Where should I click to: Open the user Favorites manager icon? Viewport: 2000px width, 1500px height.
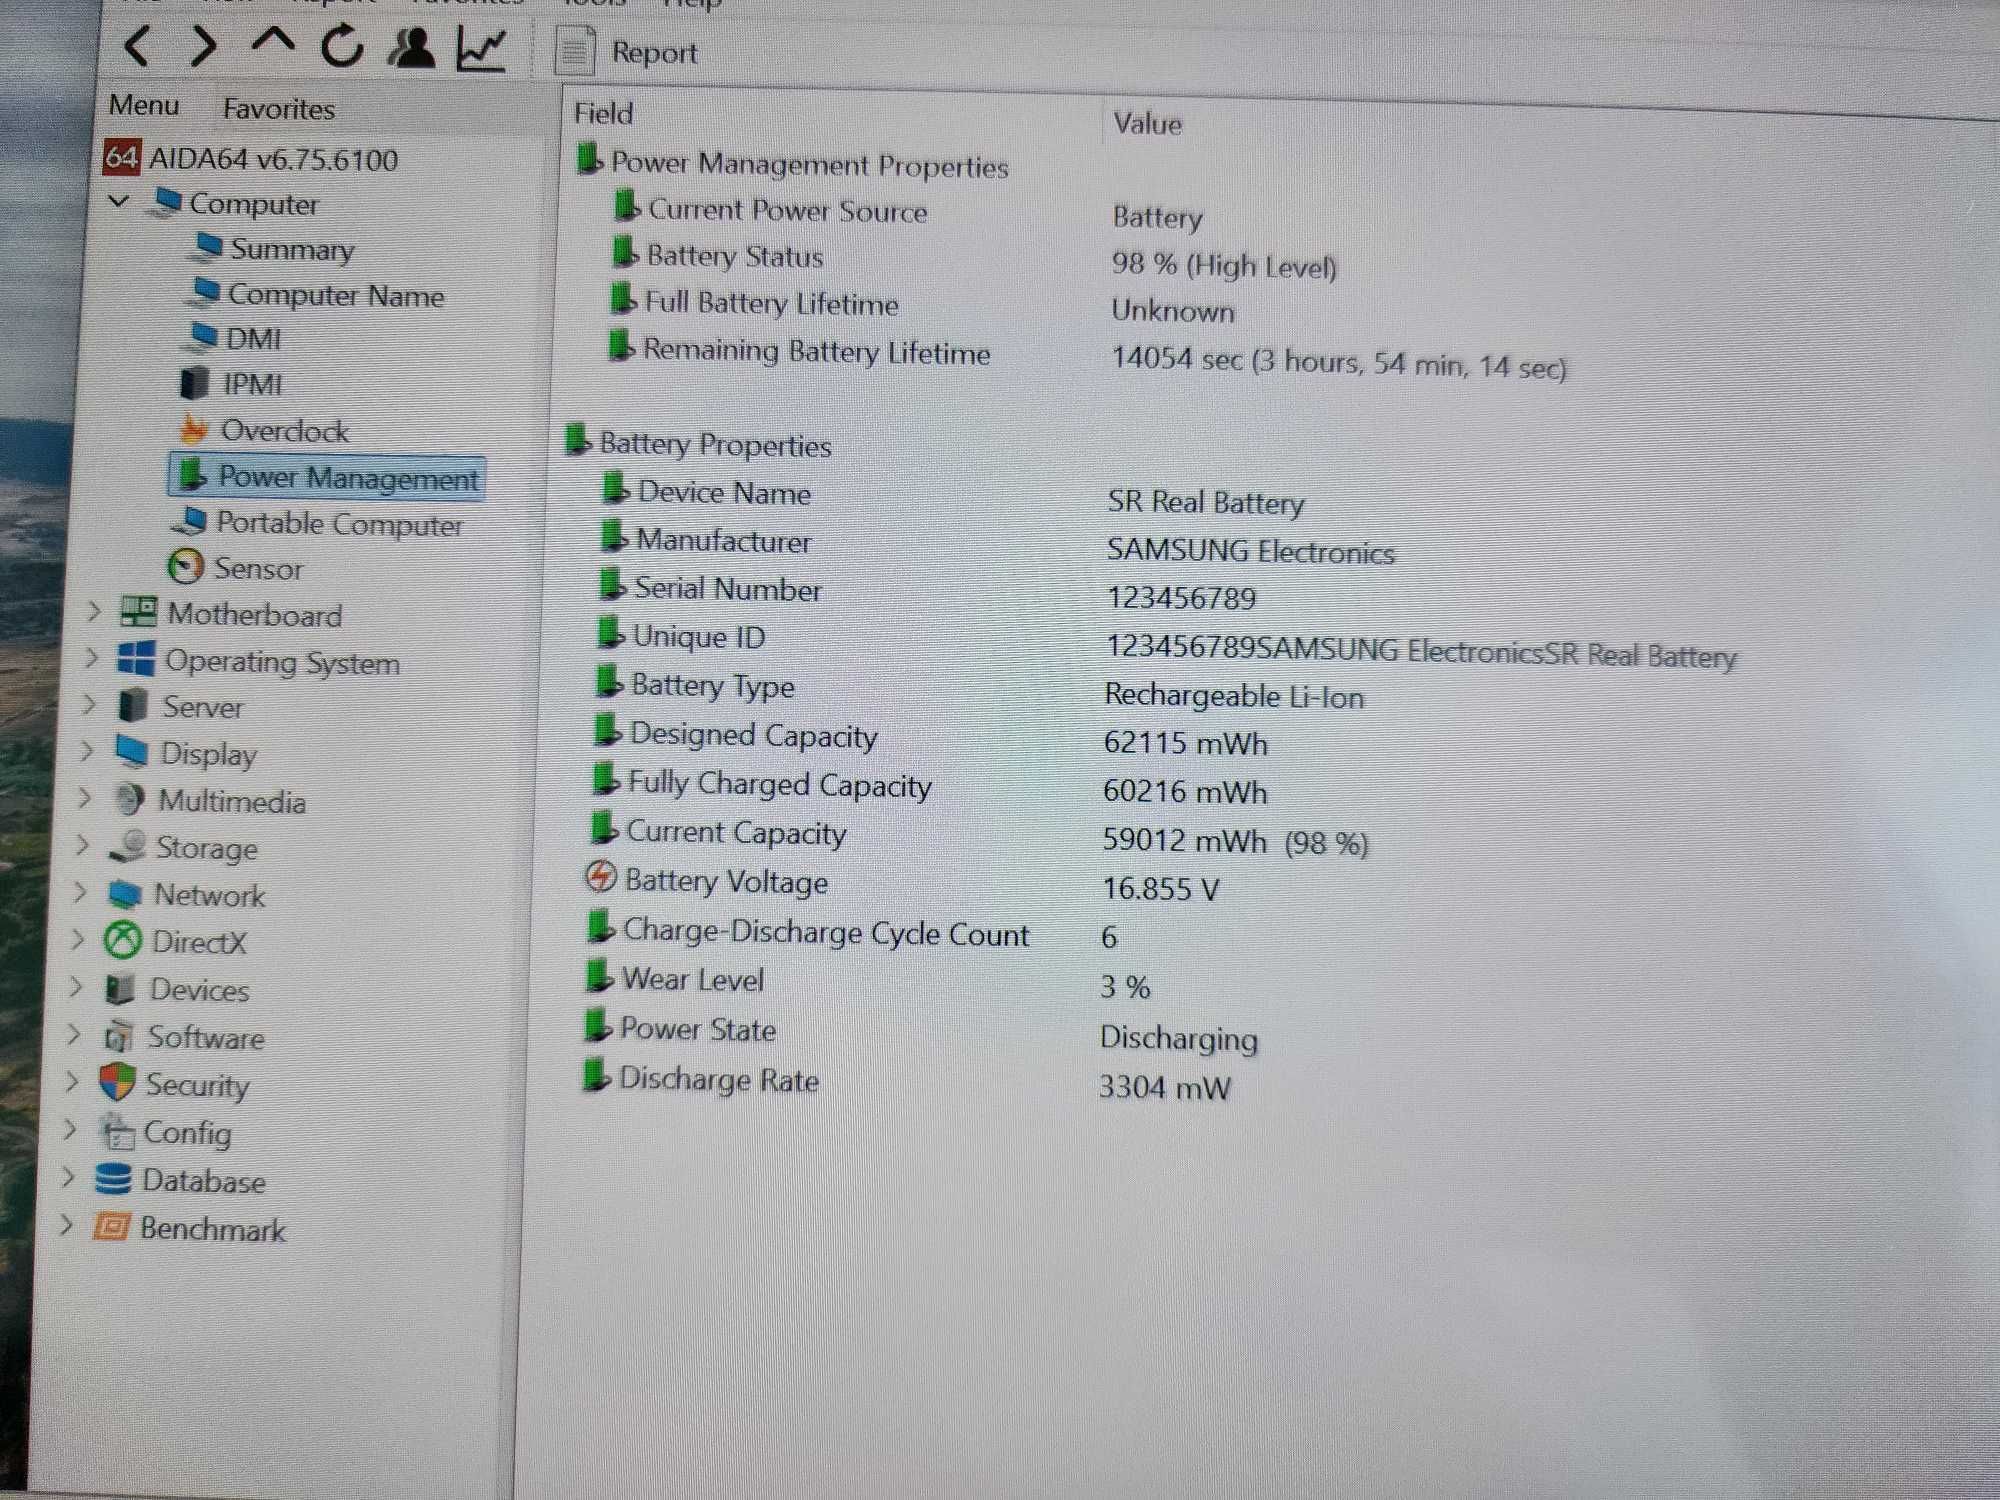[x=411, y=48]
